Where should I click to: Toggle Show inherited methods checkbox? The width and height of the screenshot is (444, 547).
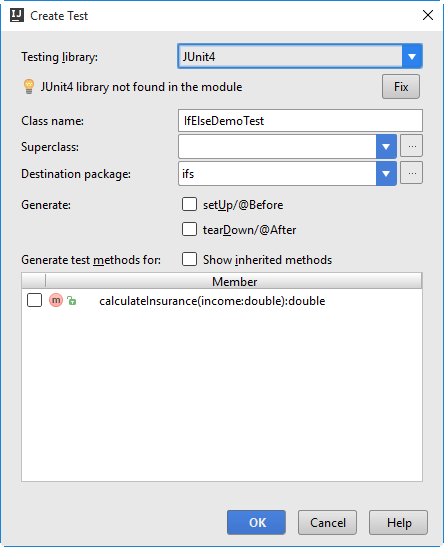pyautogui.click(x=189, y=260)
